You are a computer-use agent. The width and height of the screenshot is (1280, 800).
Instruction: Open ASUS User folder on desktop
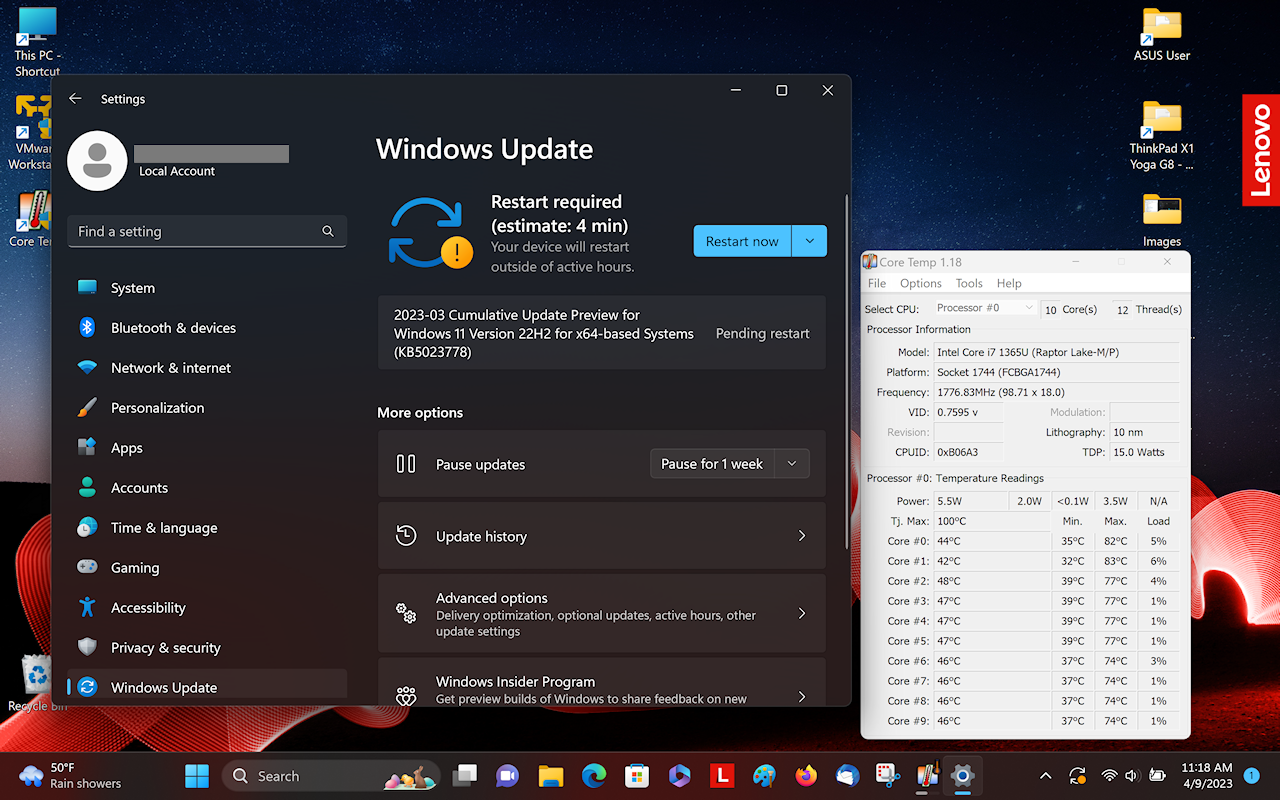[x=1162, y=35]
